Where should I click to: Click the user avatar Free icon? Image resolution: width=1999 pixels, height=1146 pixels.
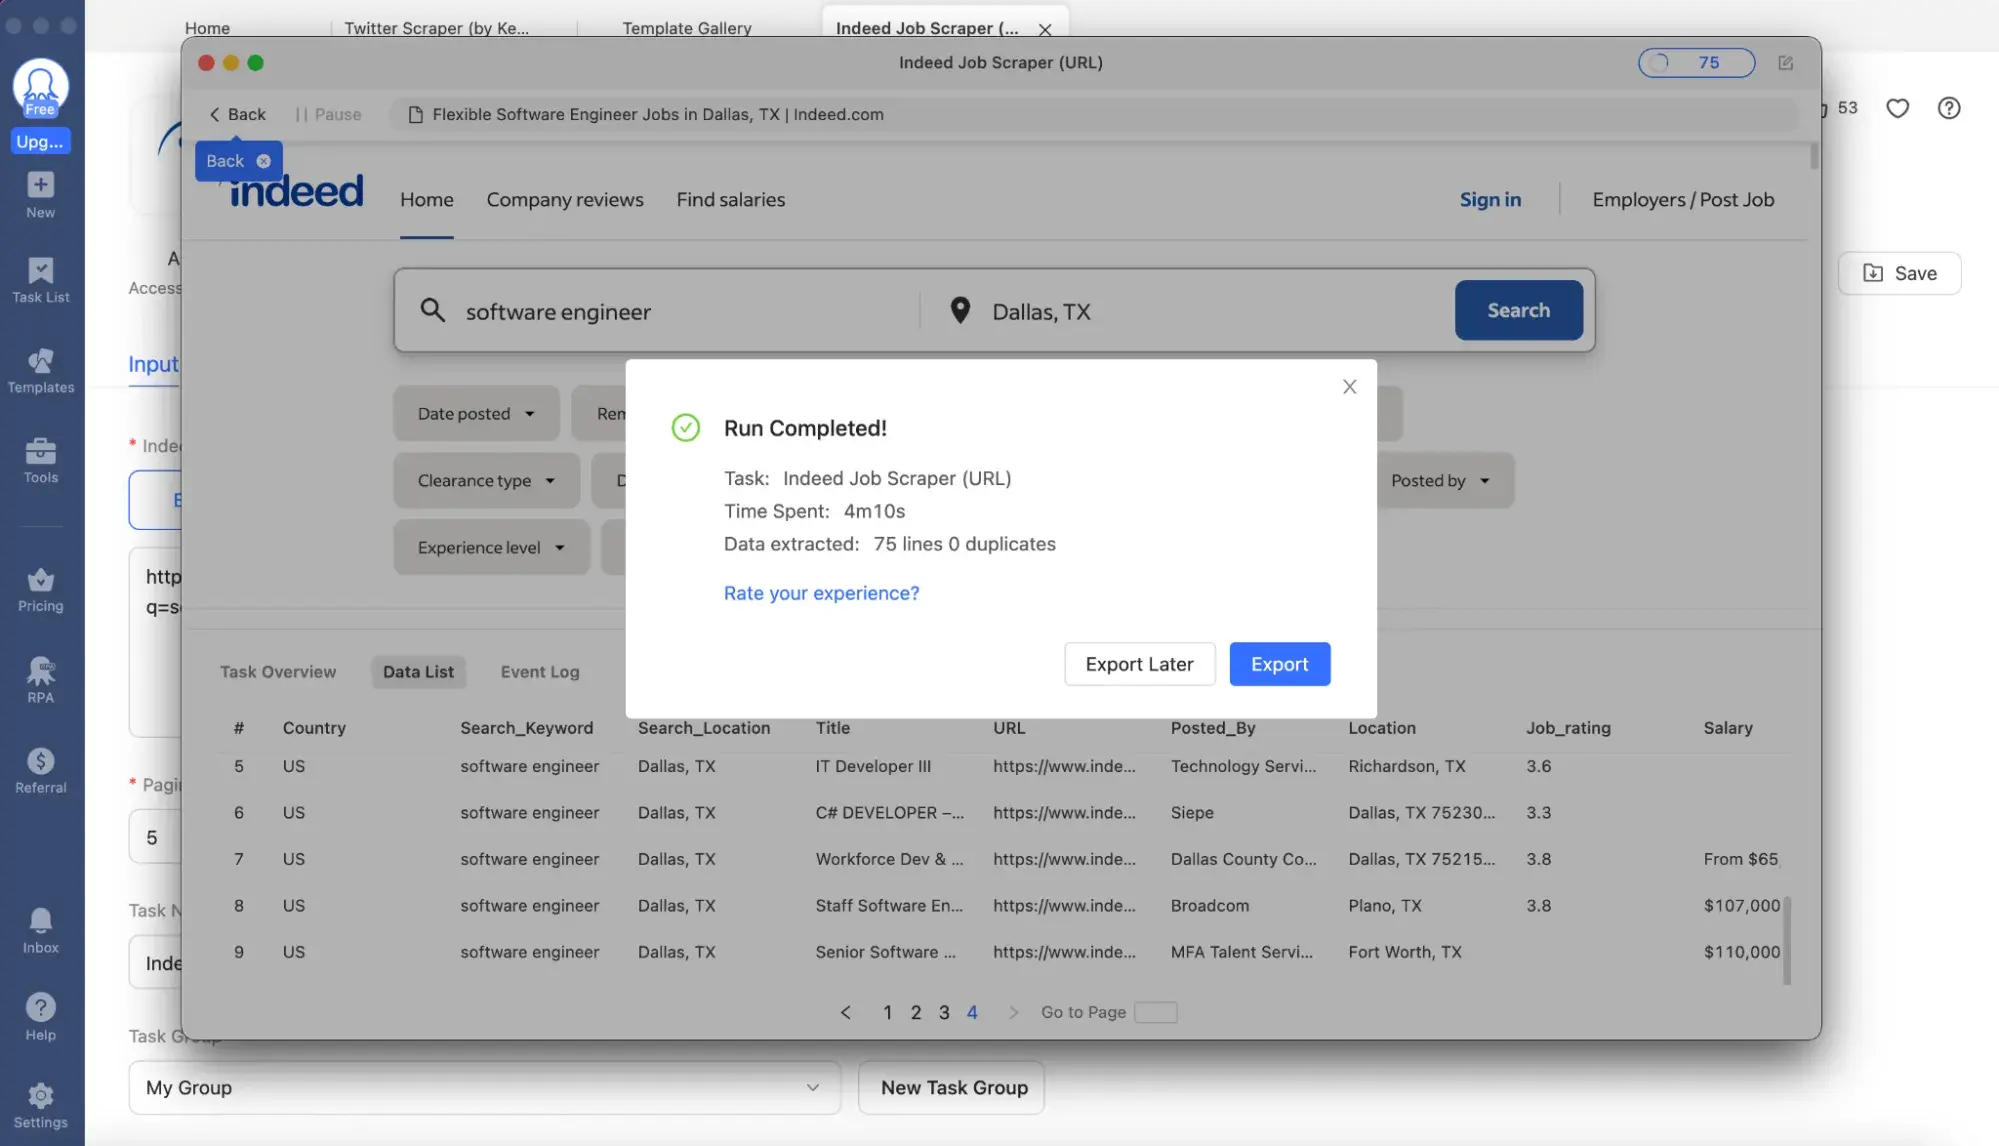click(40, 88)
